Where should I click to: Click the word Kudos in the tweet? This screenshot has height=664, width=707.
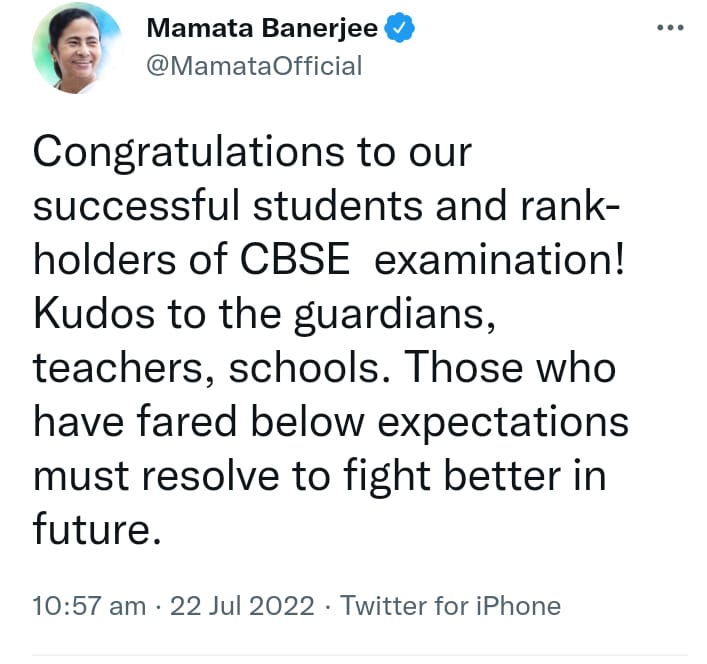94,313
